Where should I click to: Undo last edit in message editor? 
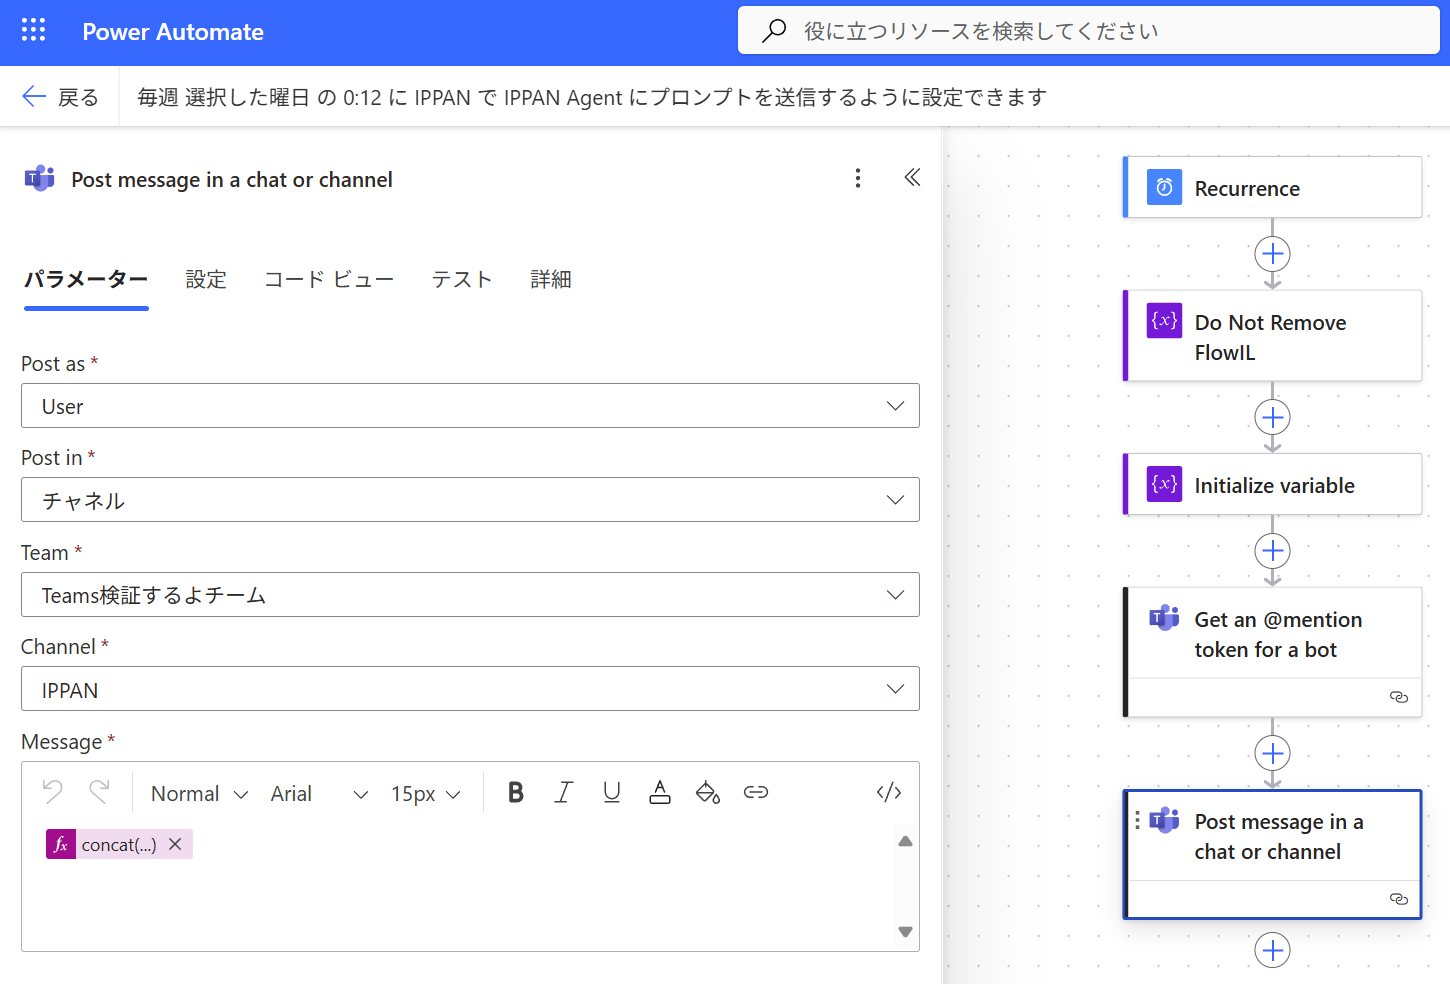(x=53, y=792)
